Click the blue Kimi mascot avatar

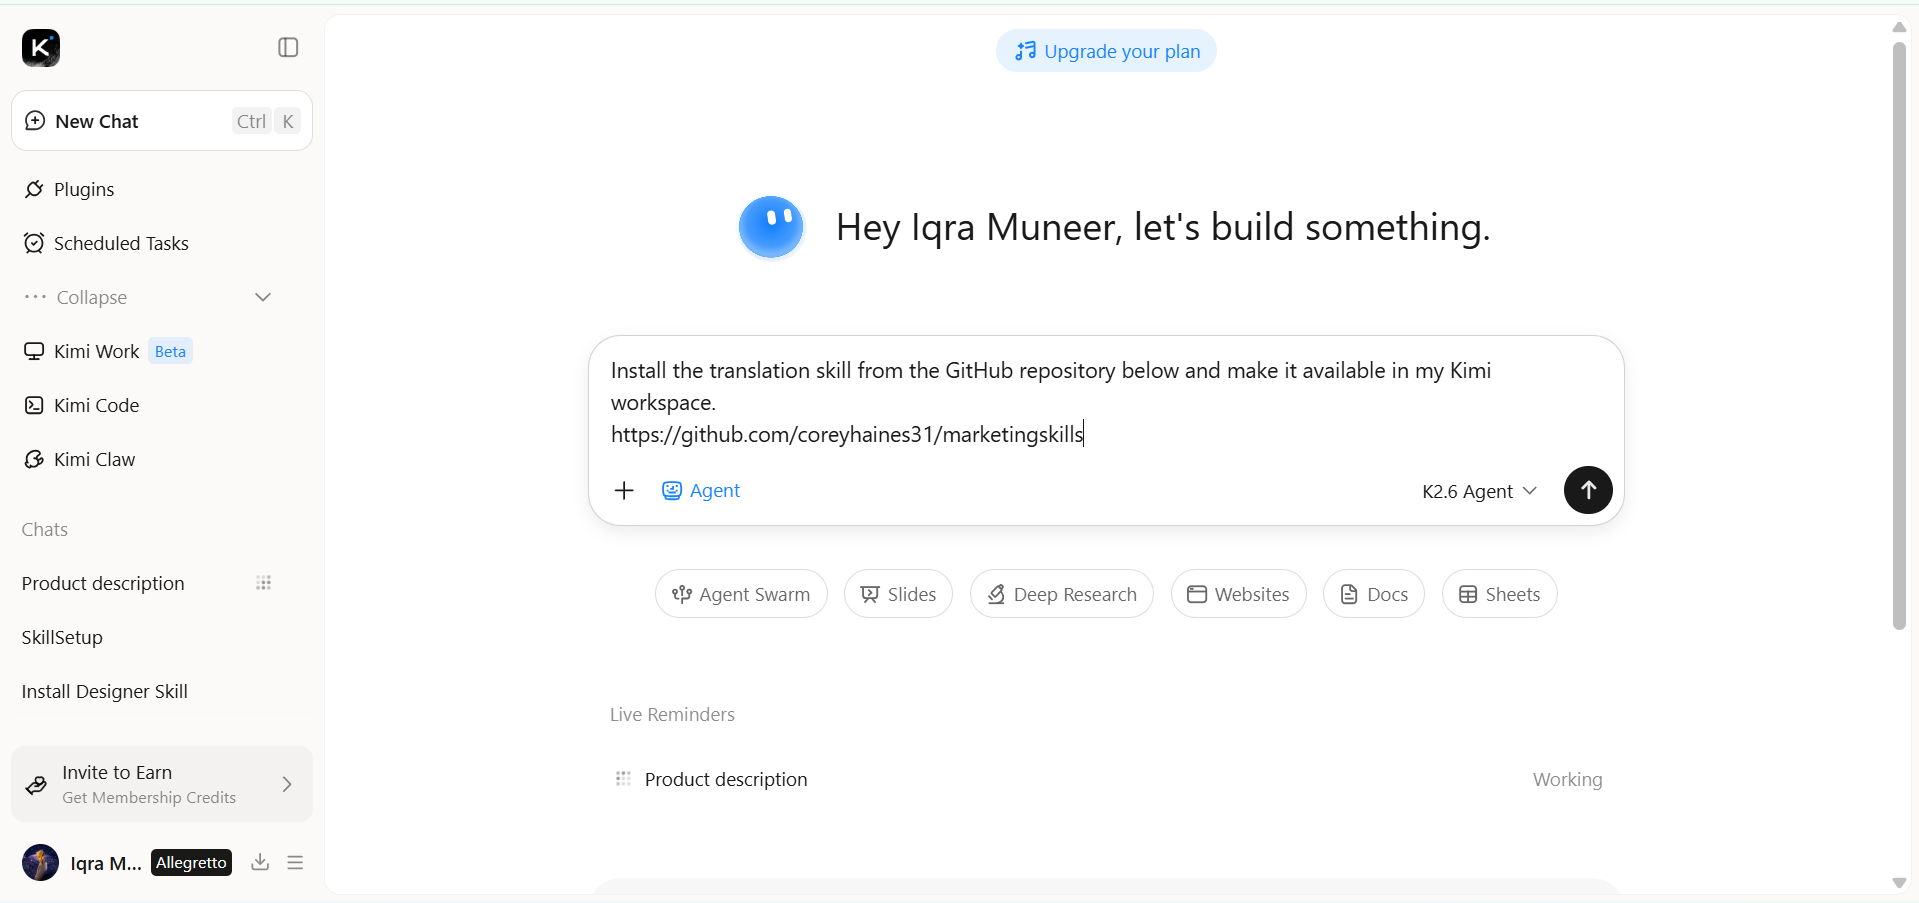[x=771, y=227]
